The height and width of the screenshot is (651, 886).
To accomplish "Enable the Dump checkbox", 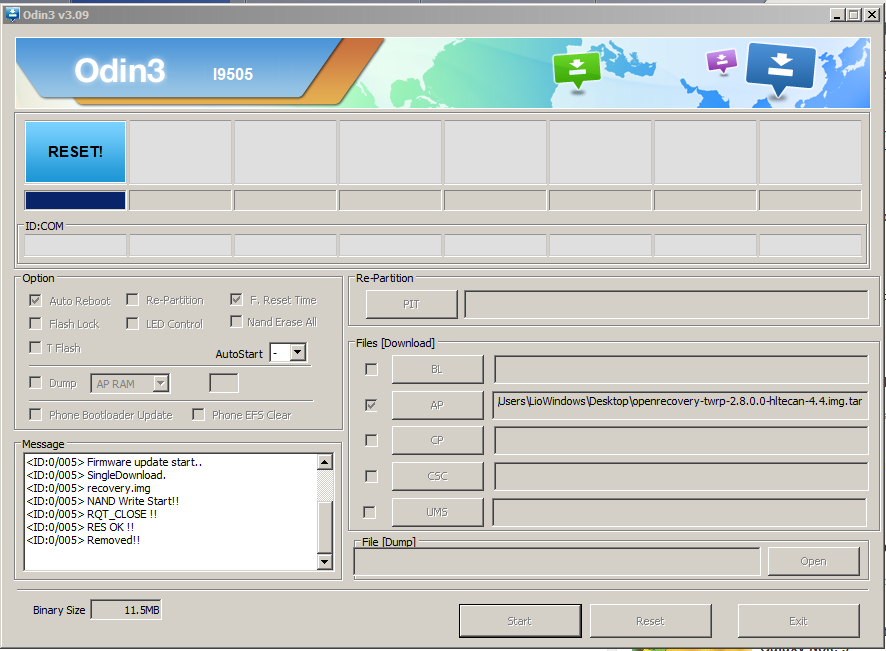I will point(35,383).
